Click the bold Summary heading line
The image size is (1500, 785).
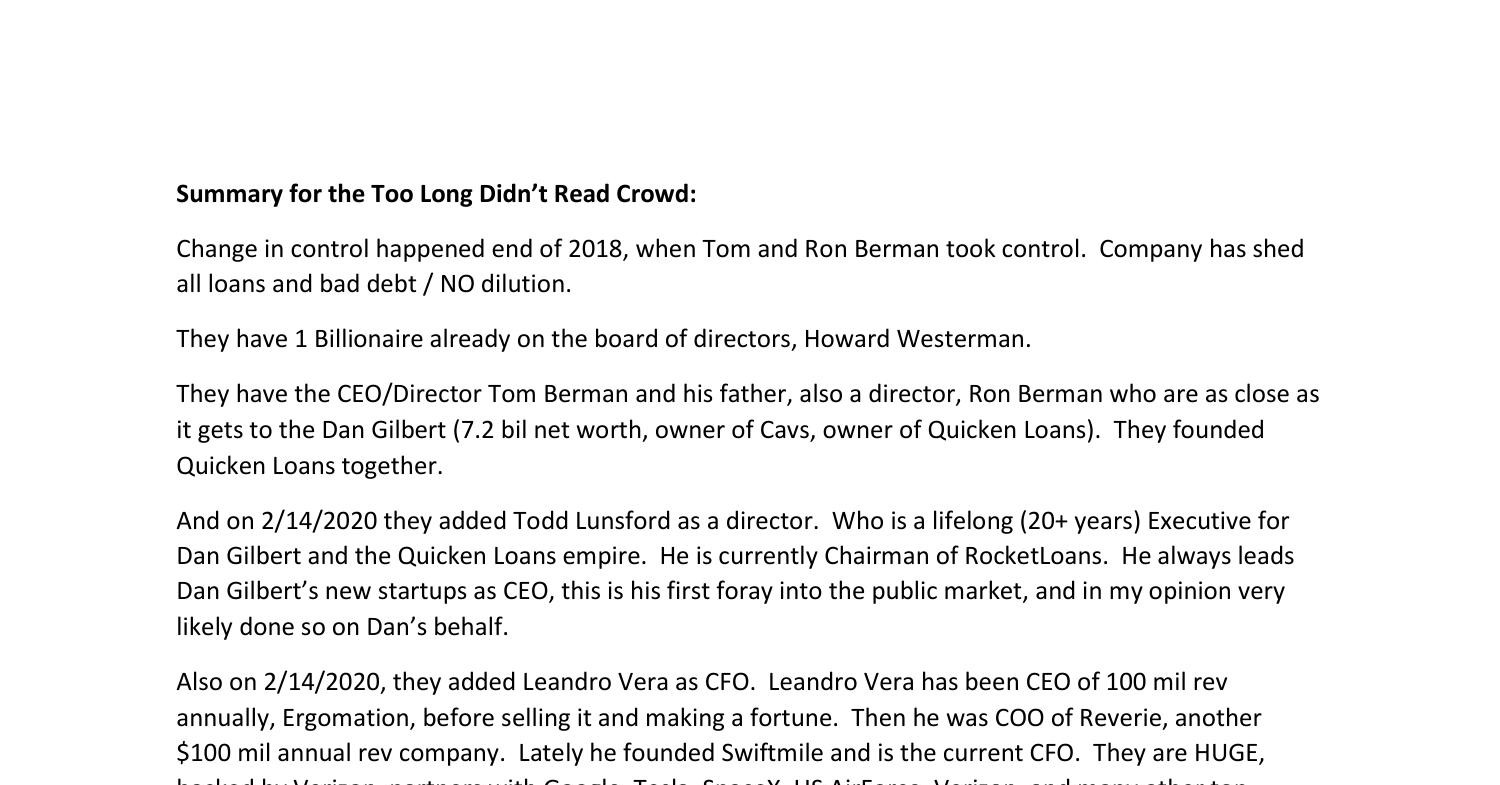[x=436, y=194]
